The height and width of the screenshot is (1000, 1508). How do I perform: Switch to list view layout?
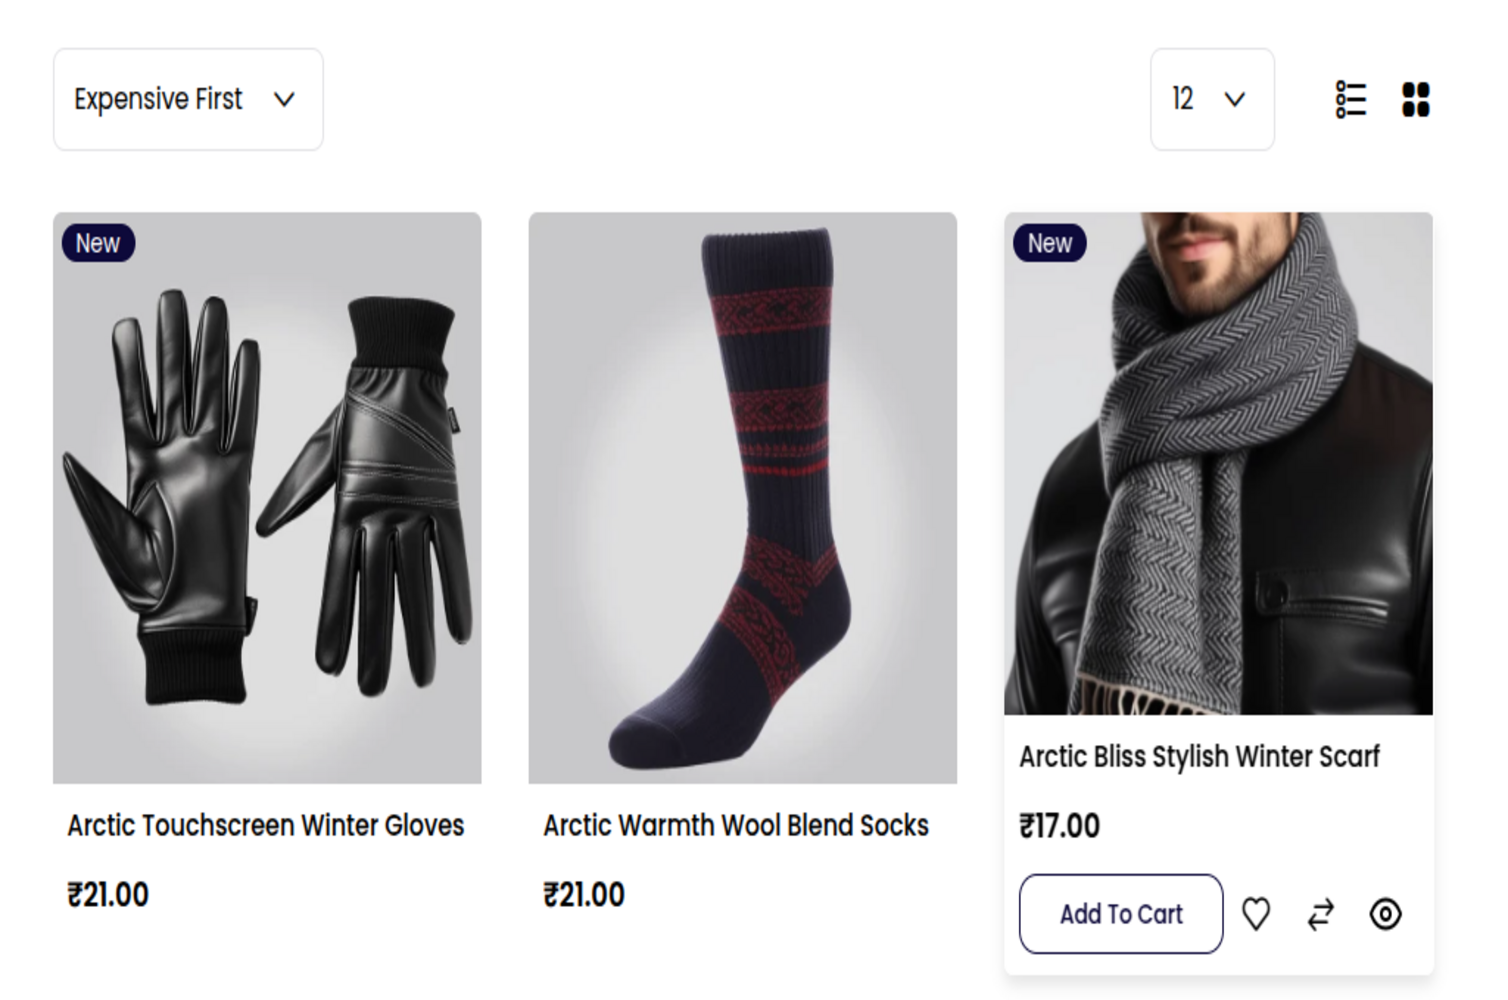(1350, 100)
